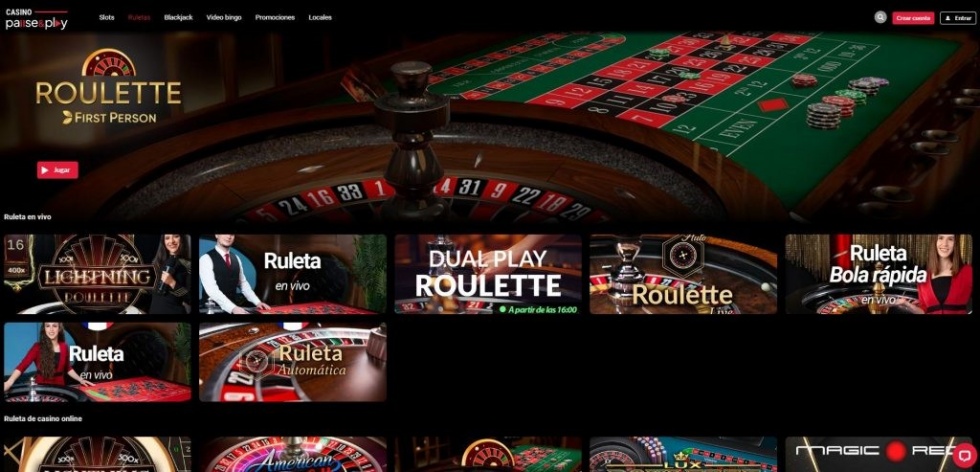Launch the Dual Play Roulette game

pyautogui.click(x=488, y=274)
